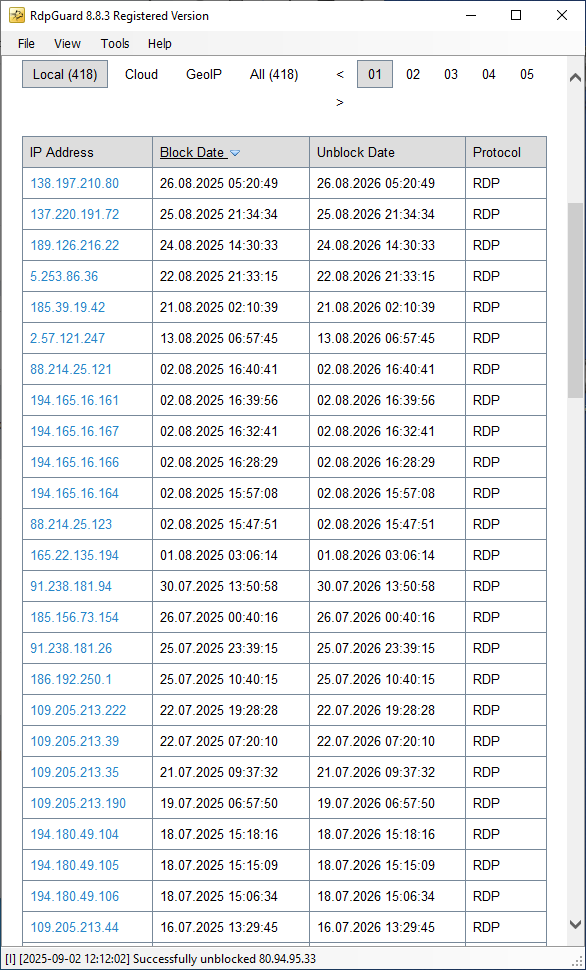Go to previous page with < arrow

click(x=340, y=75)
